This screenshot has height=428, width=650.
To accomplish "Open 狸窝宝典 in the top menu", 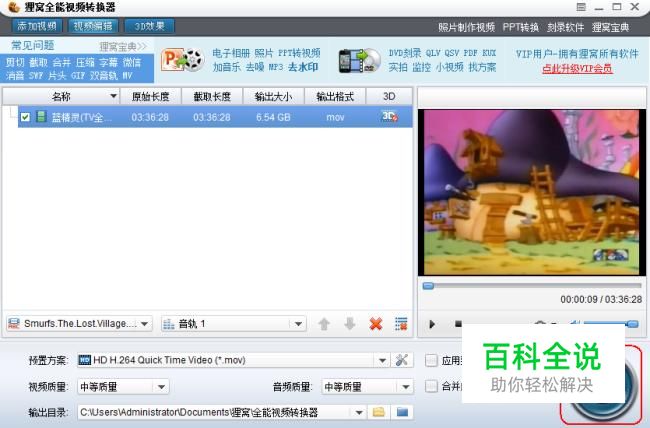I will 610,27.
